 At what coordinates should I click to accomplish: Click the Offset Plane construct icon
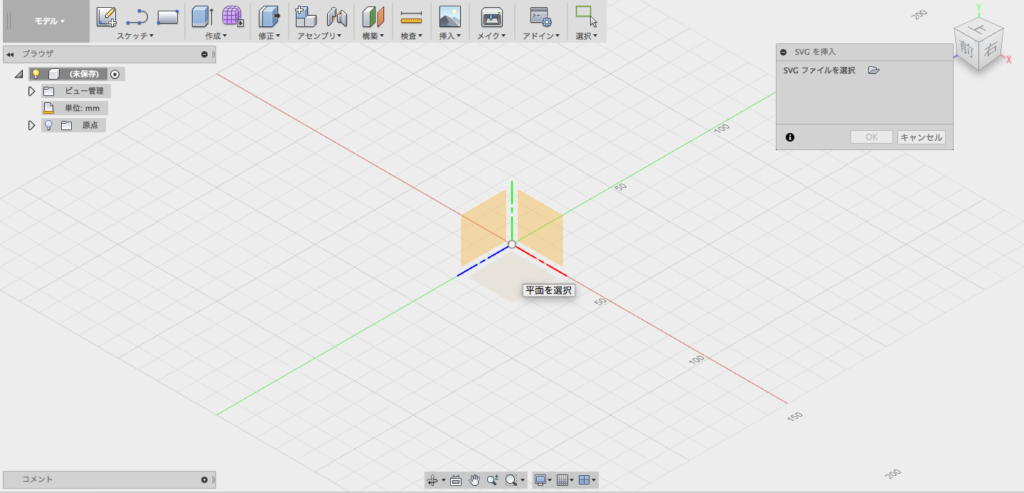pos(373,17)
